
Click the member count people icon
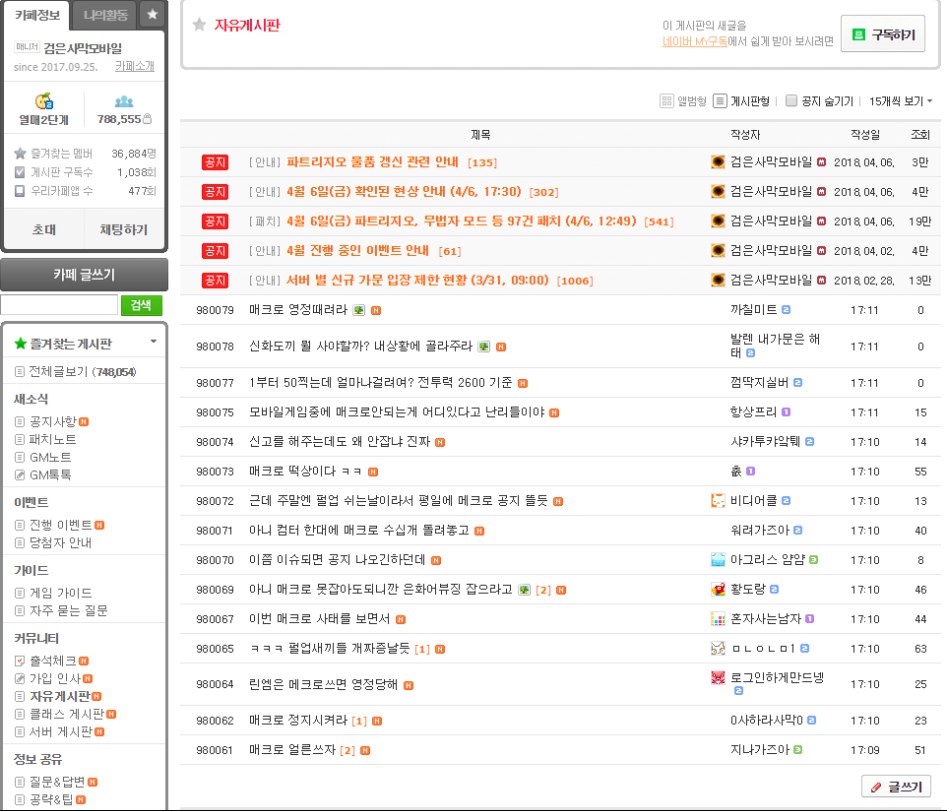[x=124, y=101]
